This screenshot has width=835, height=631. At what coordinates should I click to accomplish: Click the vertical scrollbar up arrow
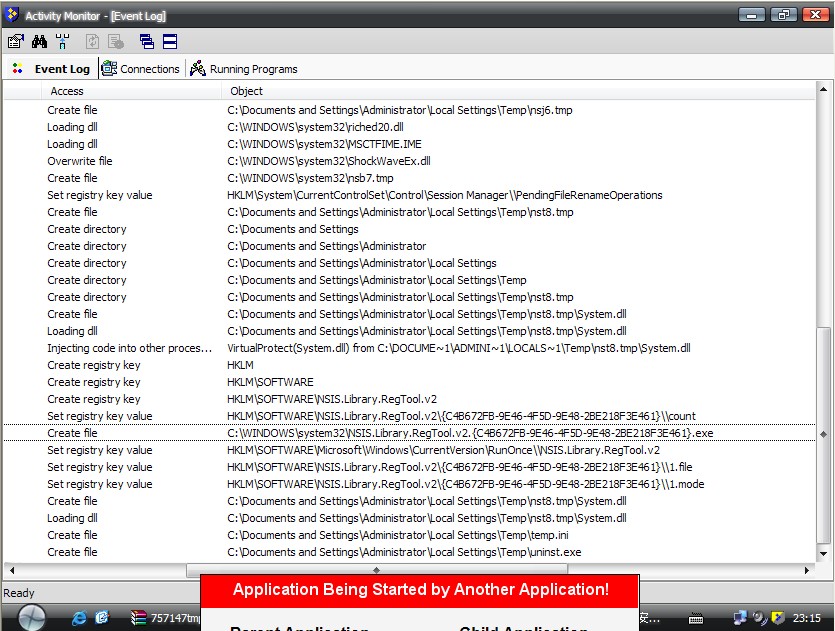pyautogui.click(x=823, y=89)
